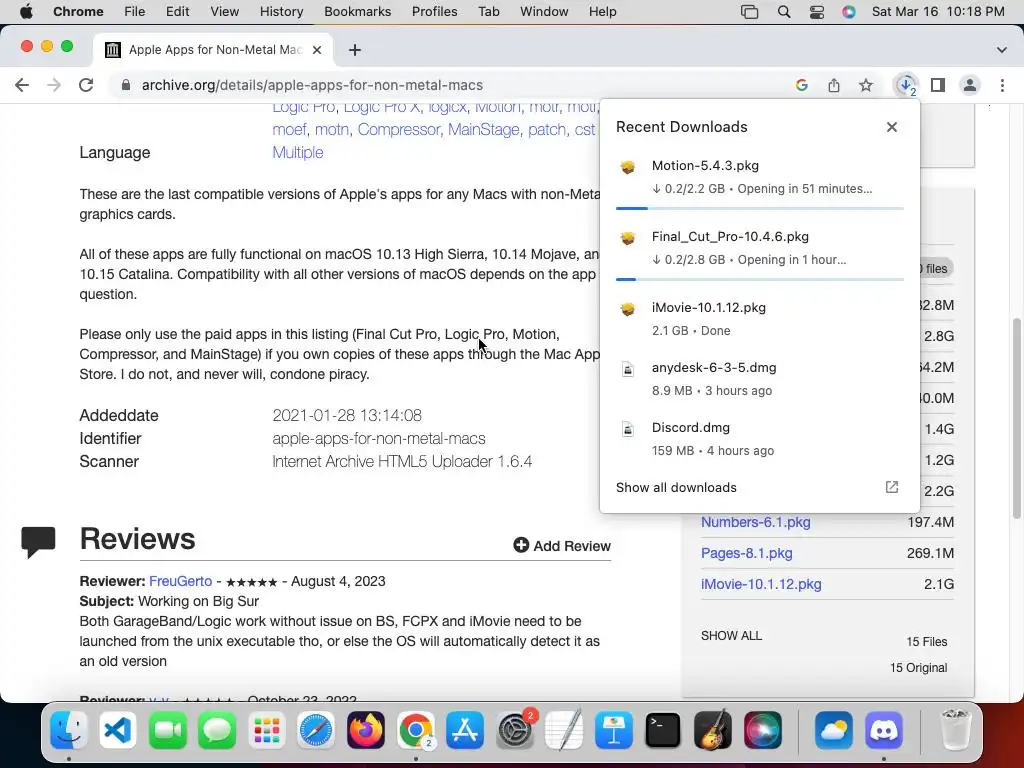Click SHOW ALL files link

[731, 635]
